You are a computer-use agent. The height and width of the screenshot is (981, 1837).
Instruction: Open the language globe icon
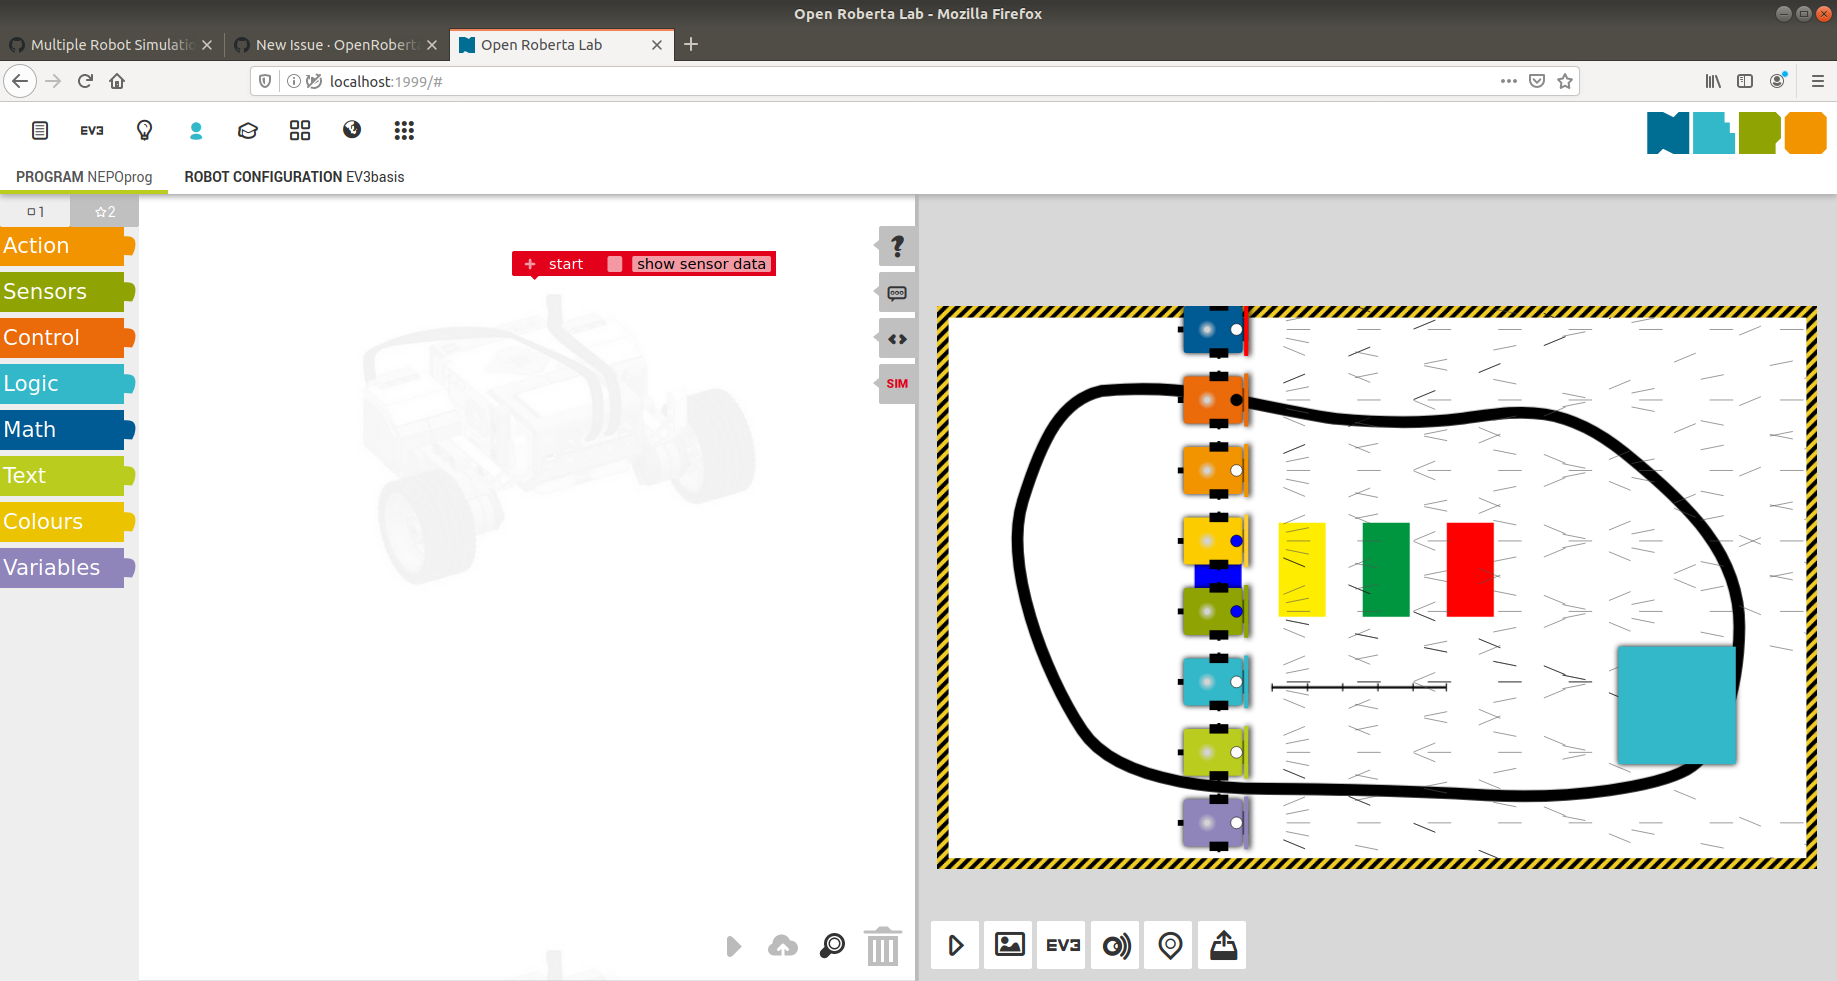coord(351,130)
